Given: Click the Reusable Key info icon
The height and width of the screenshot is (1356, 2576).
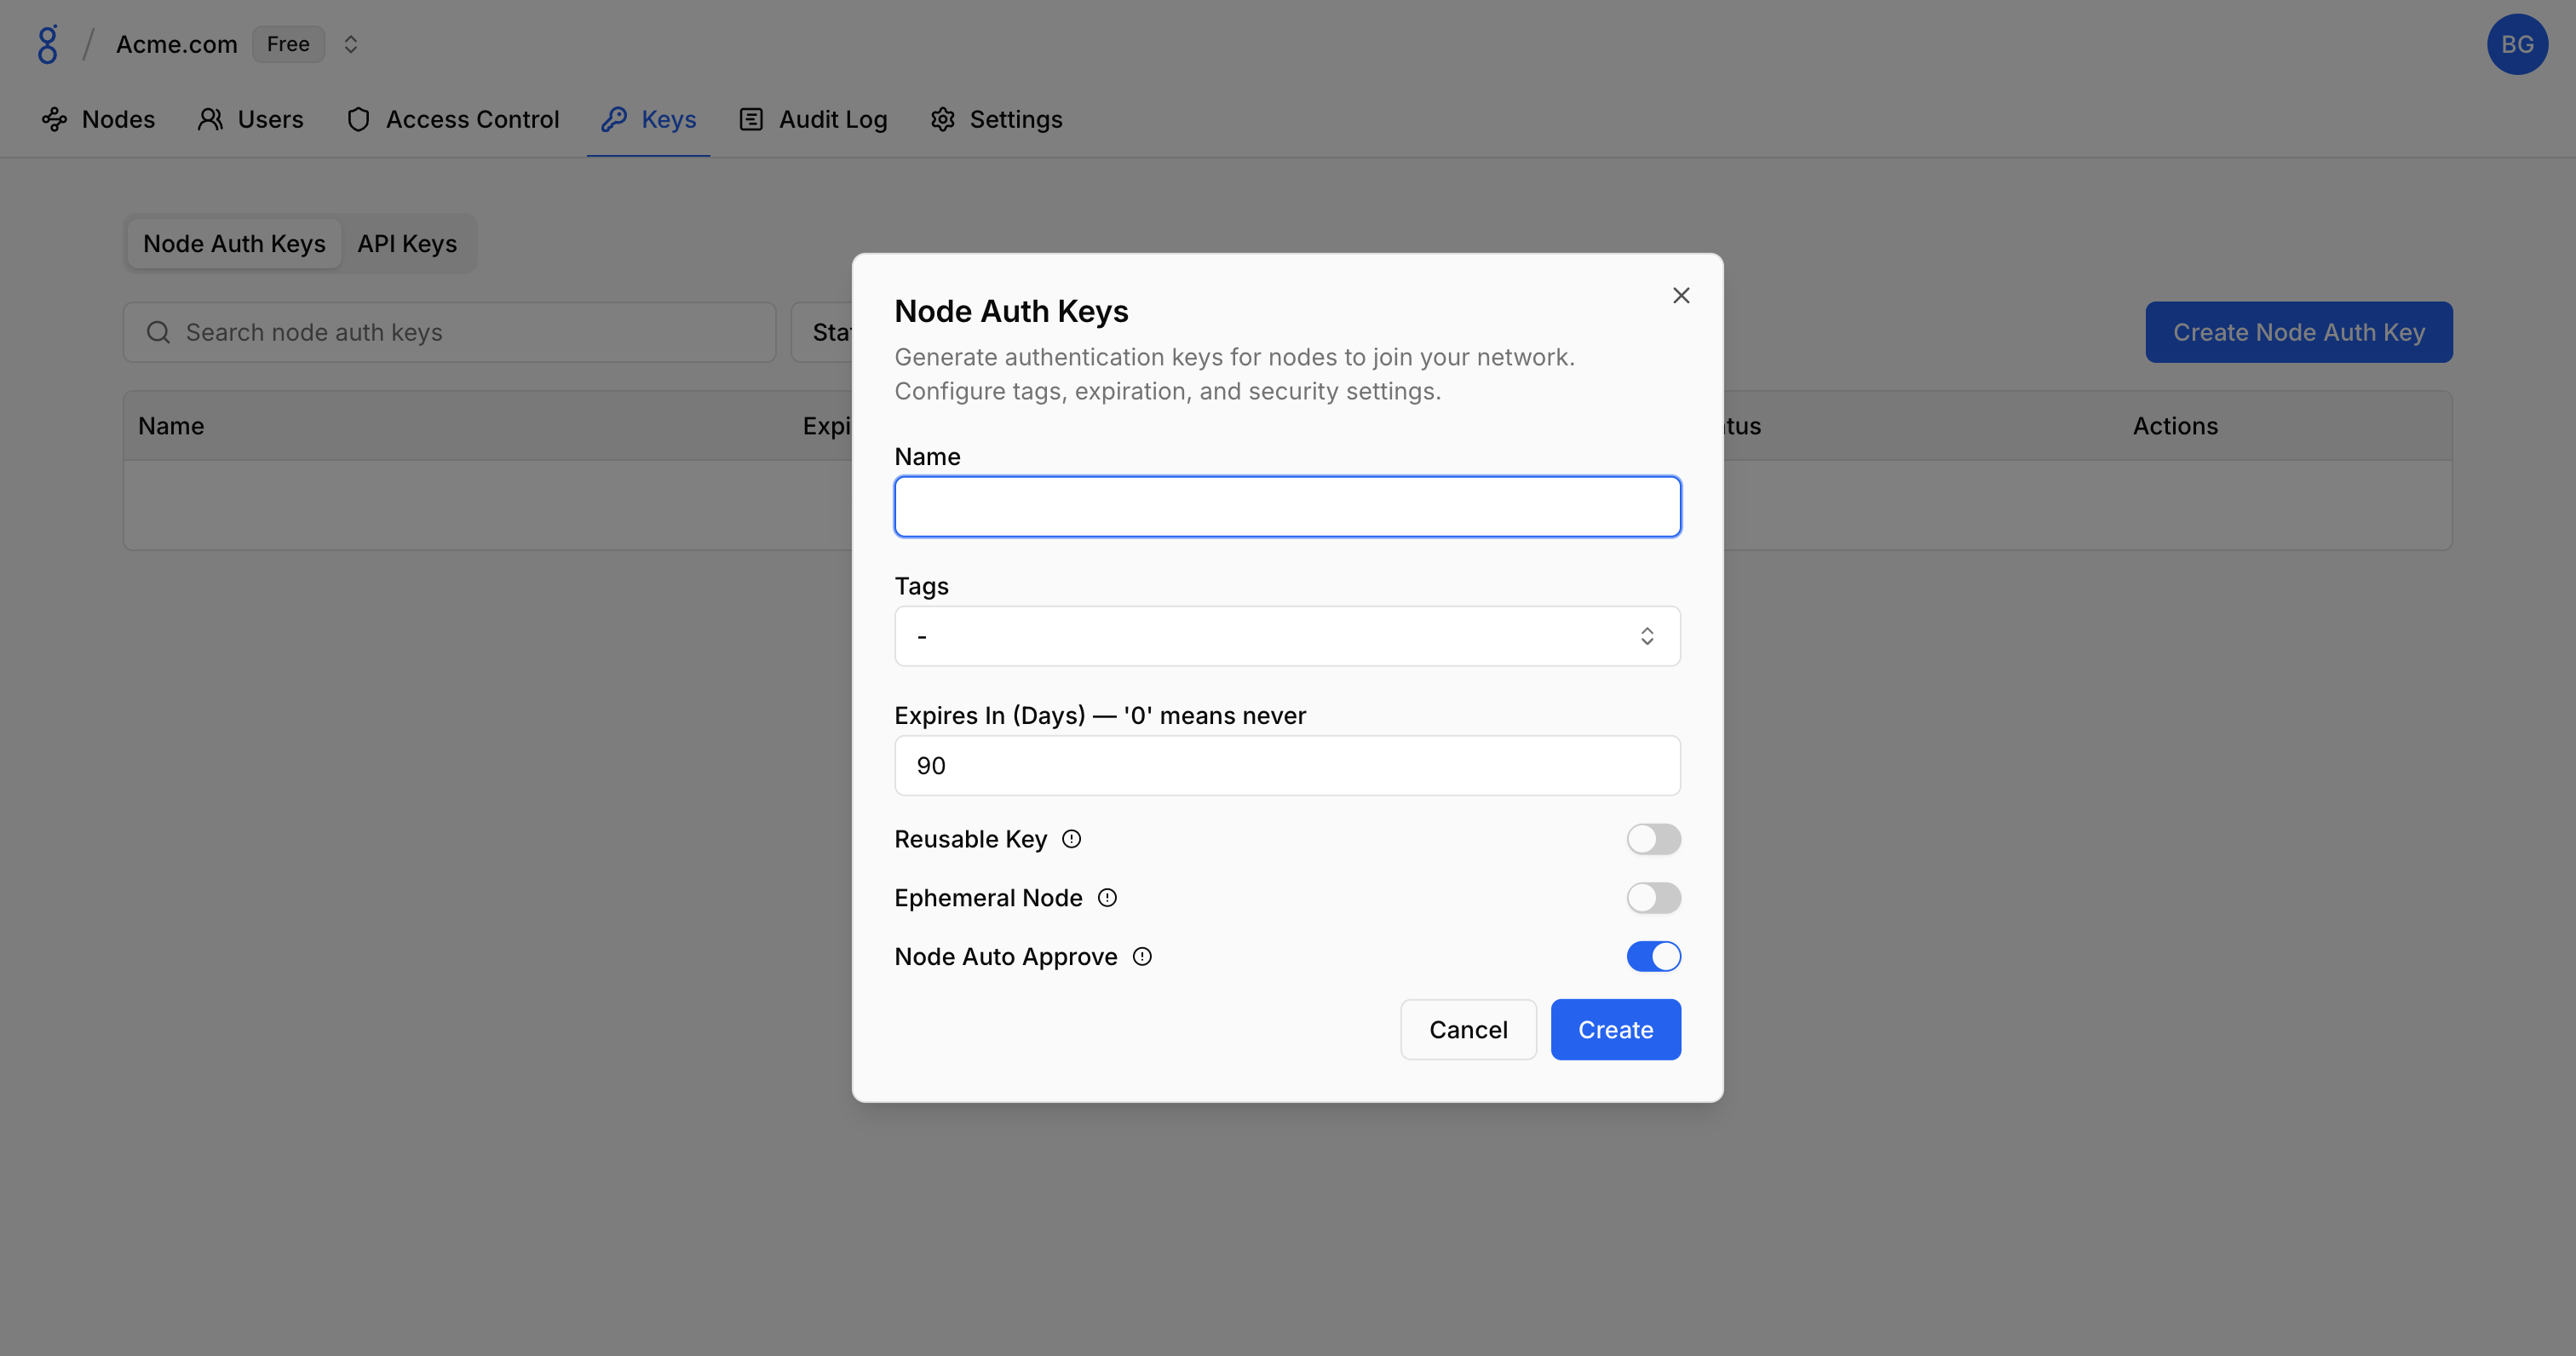Looking at the screenshot, I should tap(1071, 839).
